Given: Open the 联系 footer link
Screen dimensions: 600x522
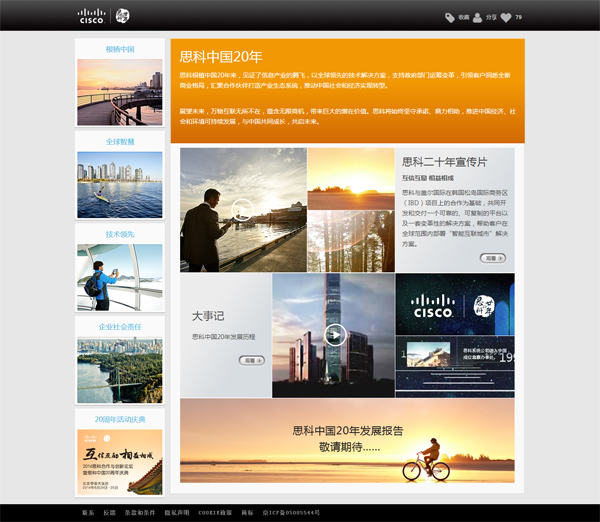Looking at the screenshot, I should coord(88,512).
